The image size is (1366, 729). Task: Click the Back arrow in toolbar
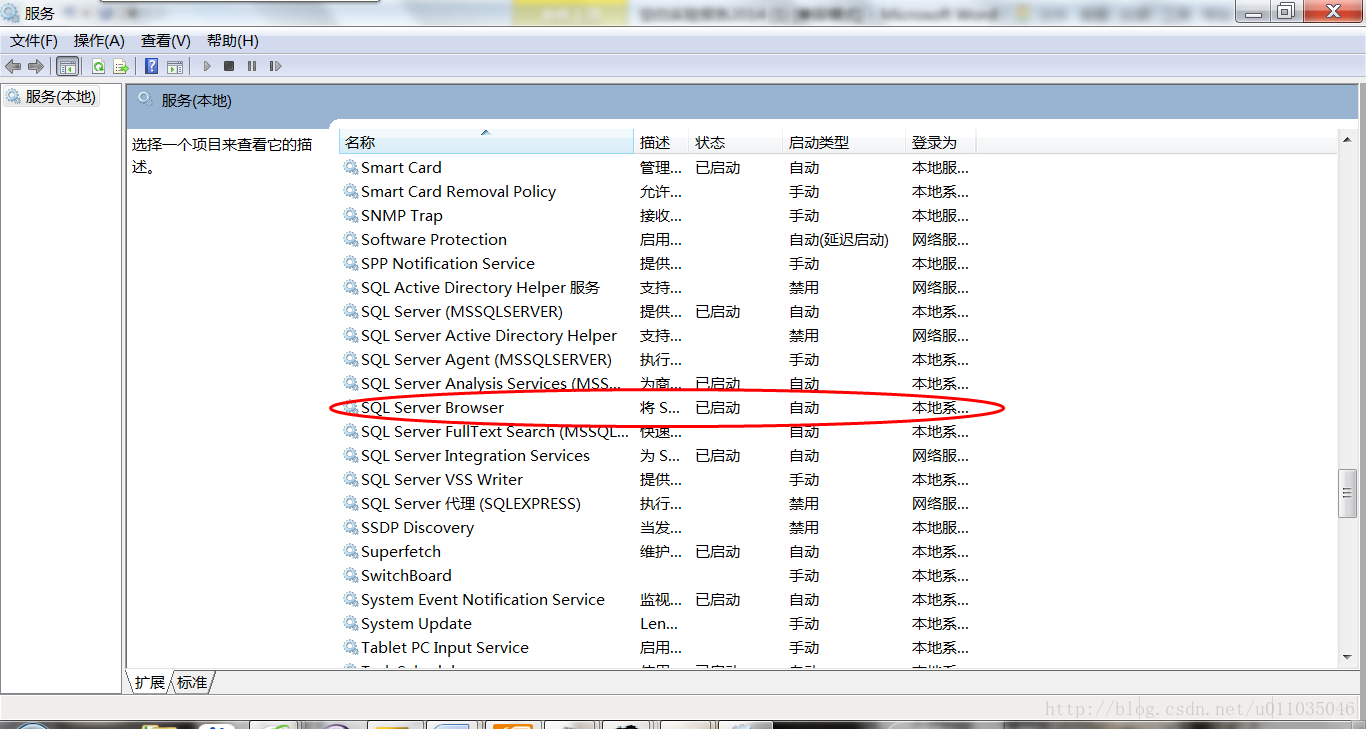click(13, 66)
